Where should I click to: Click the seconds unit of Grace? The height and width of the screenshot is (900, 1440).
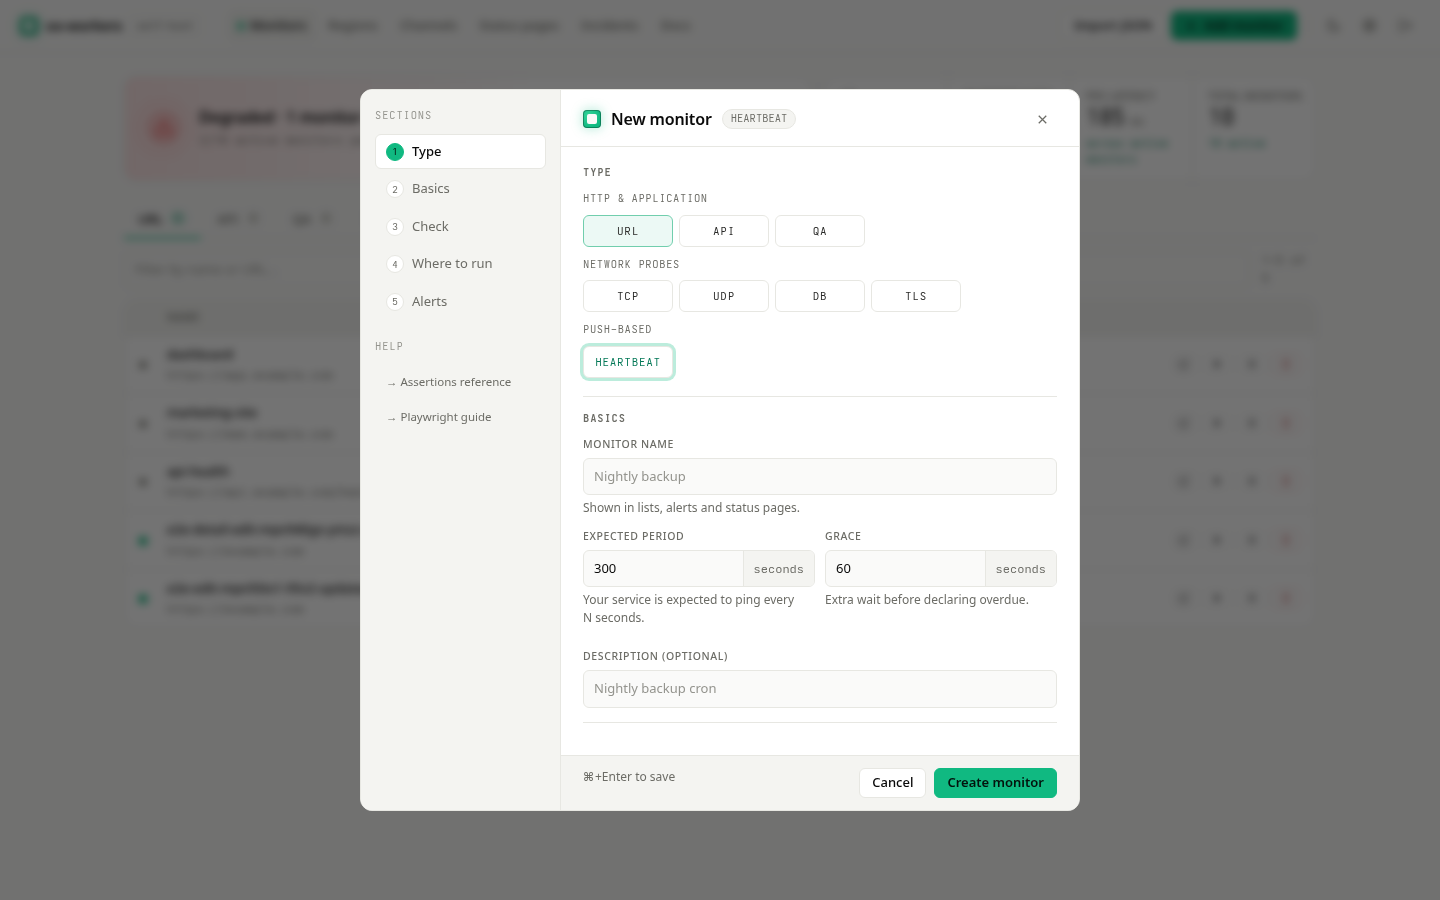click(1021, 569)
